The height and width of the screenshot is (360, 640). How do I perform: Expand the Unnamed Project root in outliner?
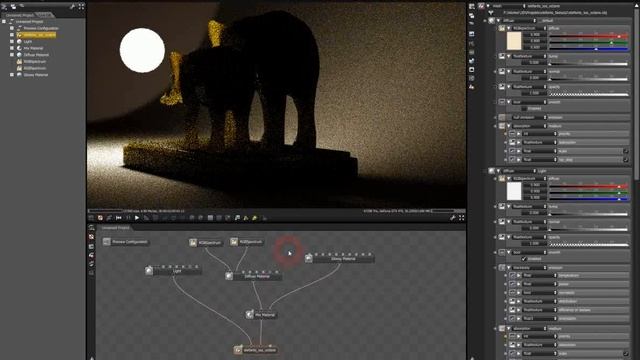coord(4,22)
